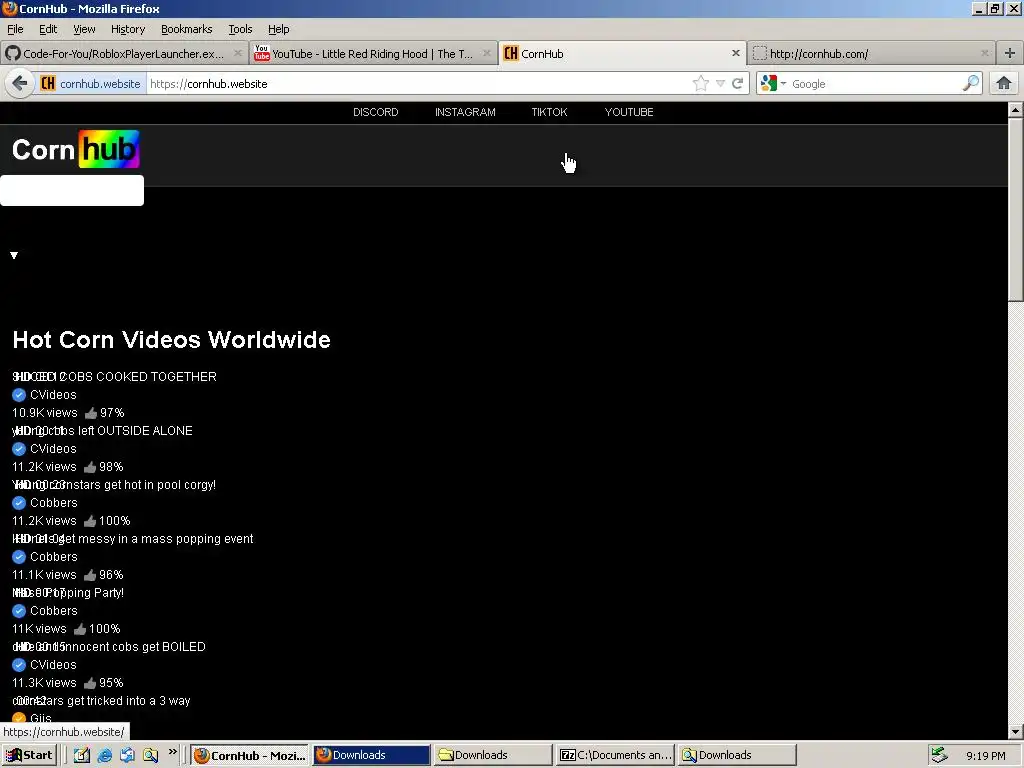The width and height of the screenshot is (1024, 768).
Task: Open the View menu
Action: pyautogui.click(x=84, y=29)
